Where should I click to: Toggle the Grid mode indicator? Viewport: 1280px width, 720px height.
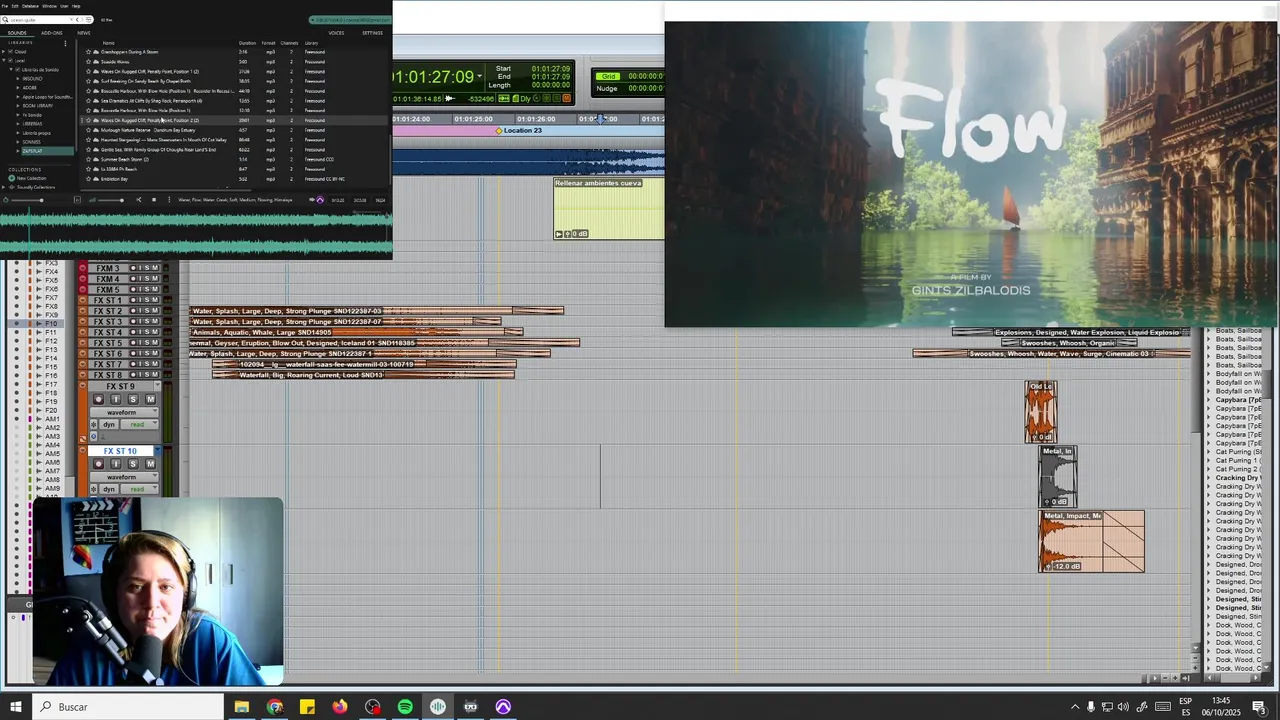click(608, 76)
